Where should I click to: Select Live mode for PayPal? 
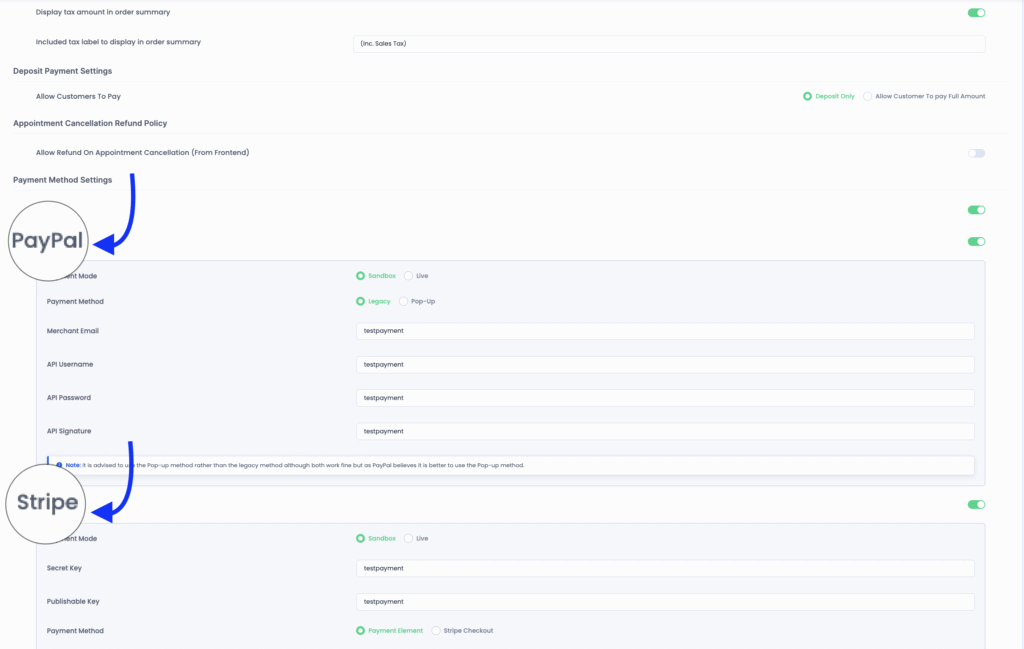click(409, 275)
